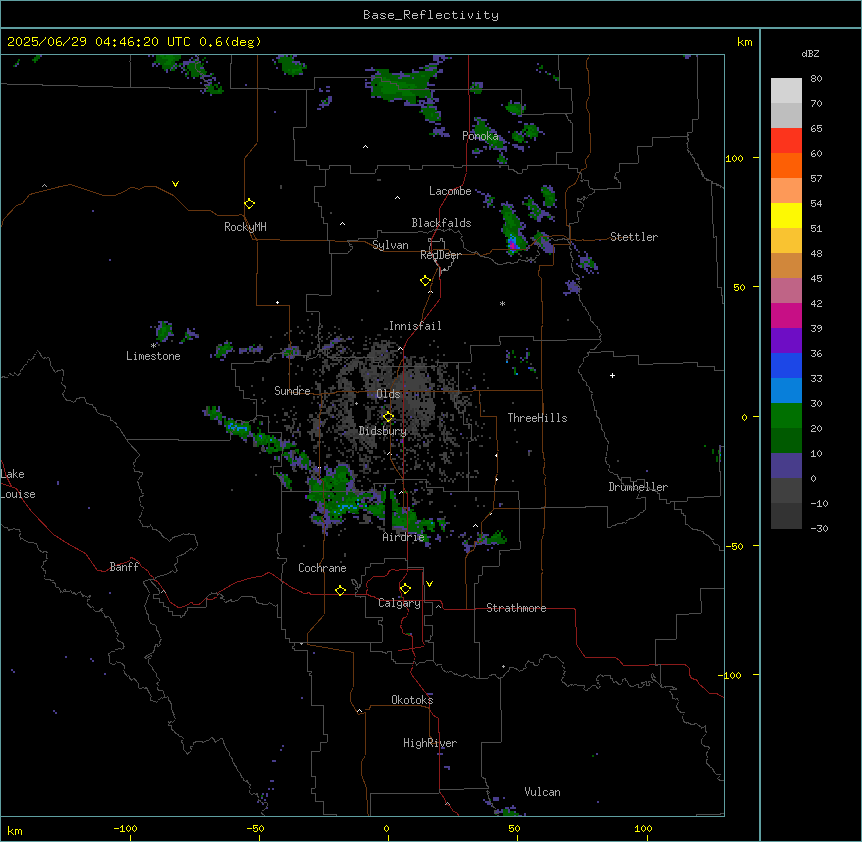
Task: Click the yellow marker at Calgary
Action: [405, 589]
